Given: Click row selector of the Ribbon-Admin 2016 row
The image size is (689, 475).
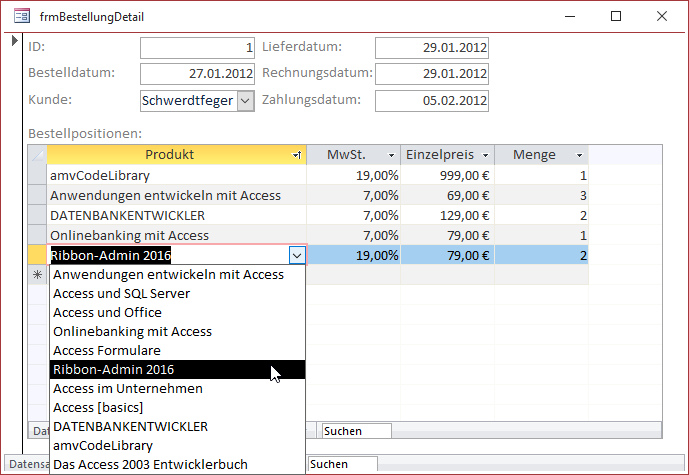Looking at the screenshot, I should pos(37,255).
